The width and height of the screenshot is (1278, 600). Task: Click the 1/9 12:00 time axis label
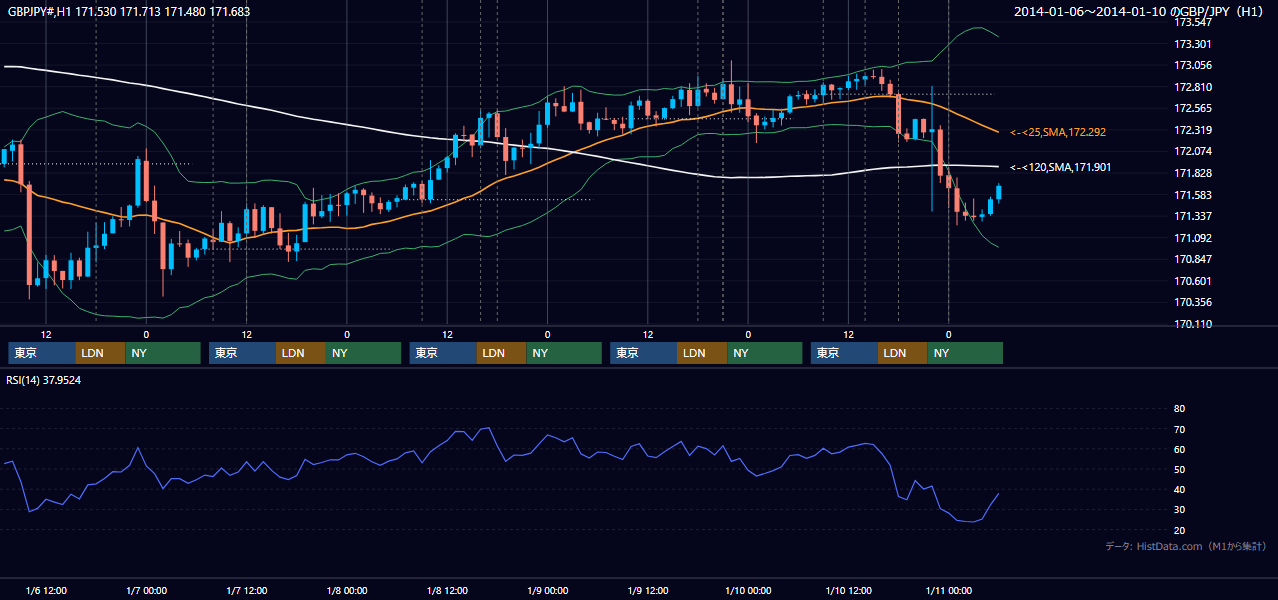(x=648, y=590)
